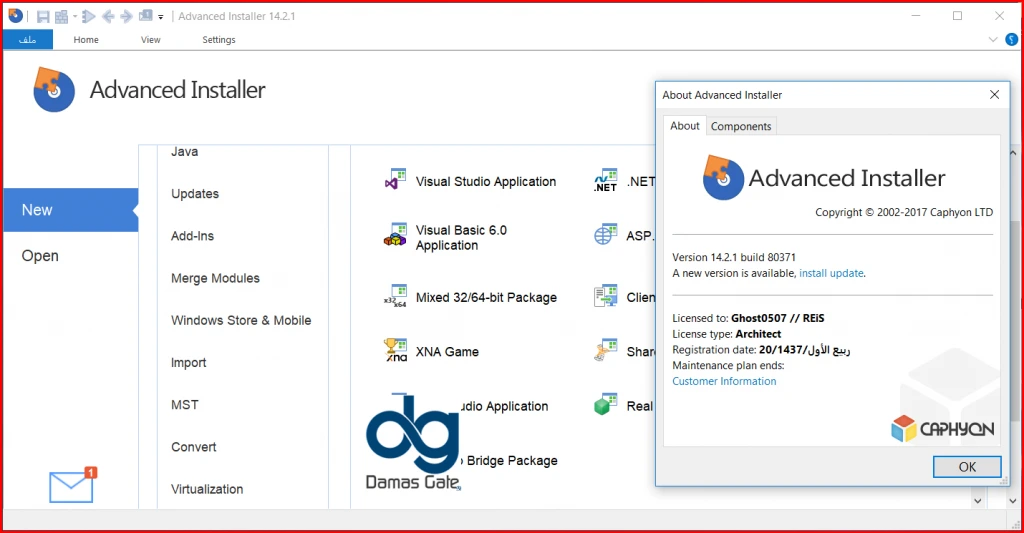
Task: Click the Version 14.2.1 build 80371 text
Action: point(734,257)
